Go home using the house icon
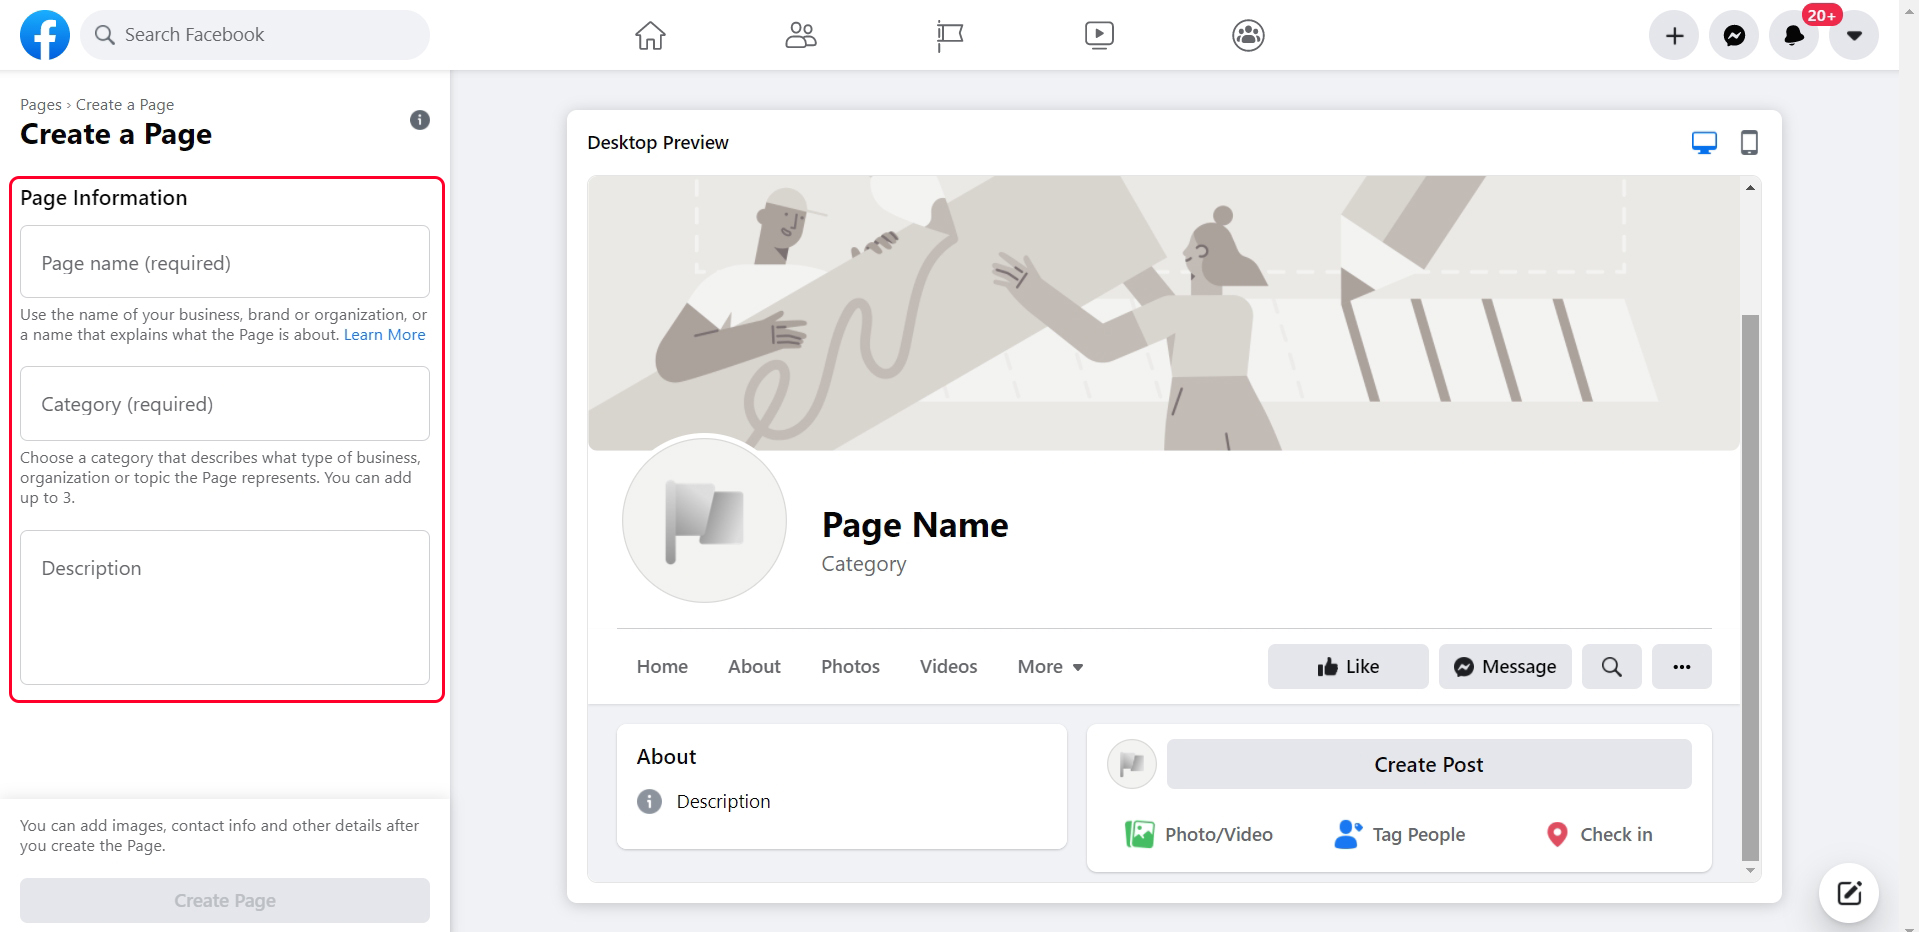 650,34
